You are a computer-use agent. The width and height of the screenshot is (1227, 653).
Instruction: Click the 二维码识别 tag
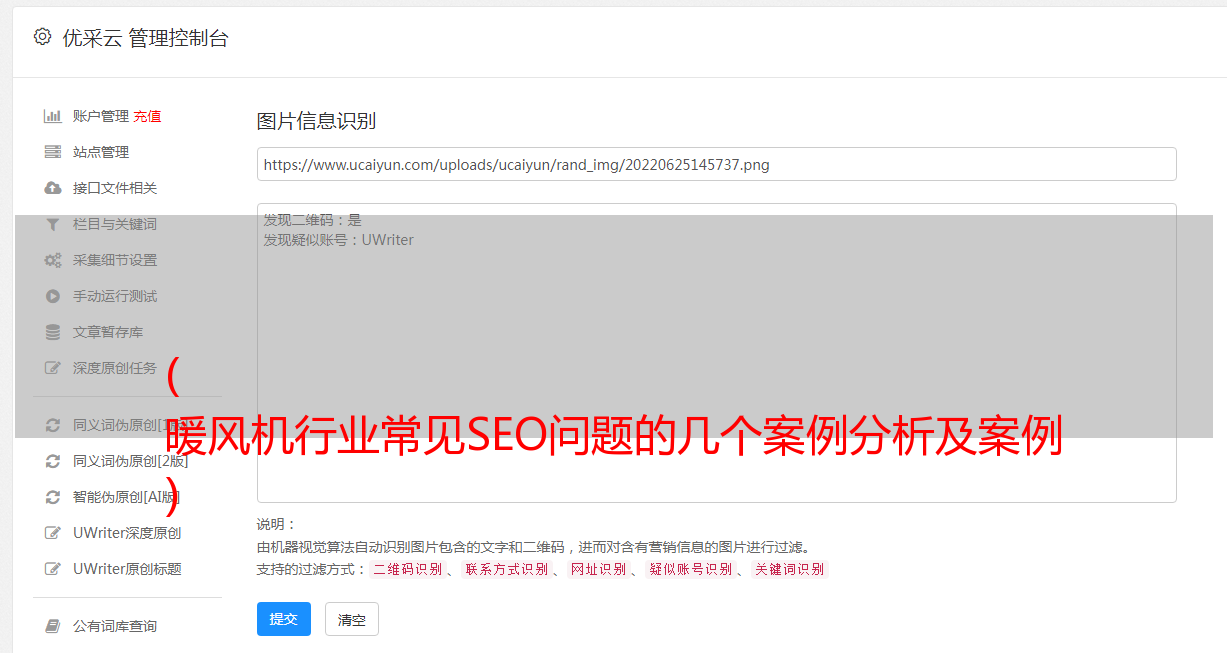click(407, 569)
